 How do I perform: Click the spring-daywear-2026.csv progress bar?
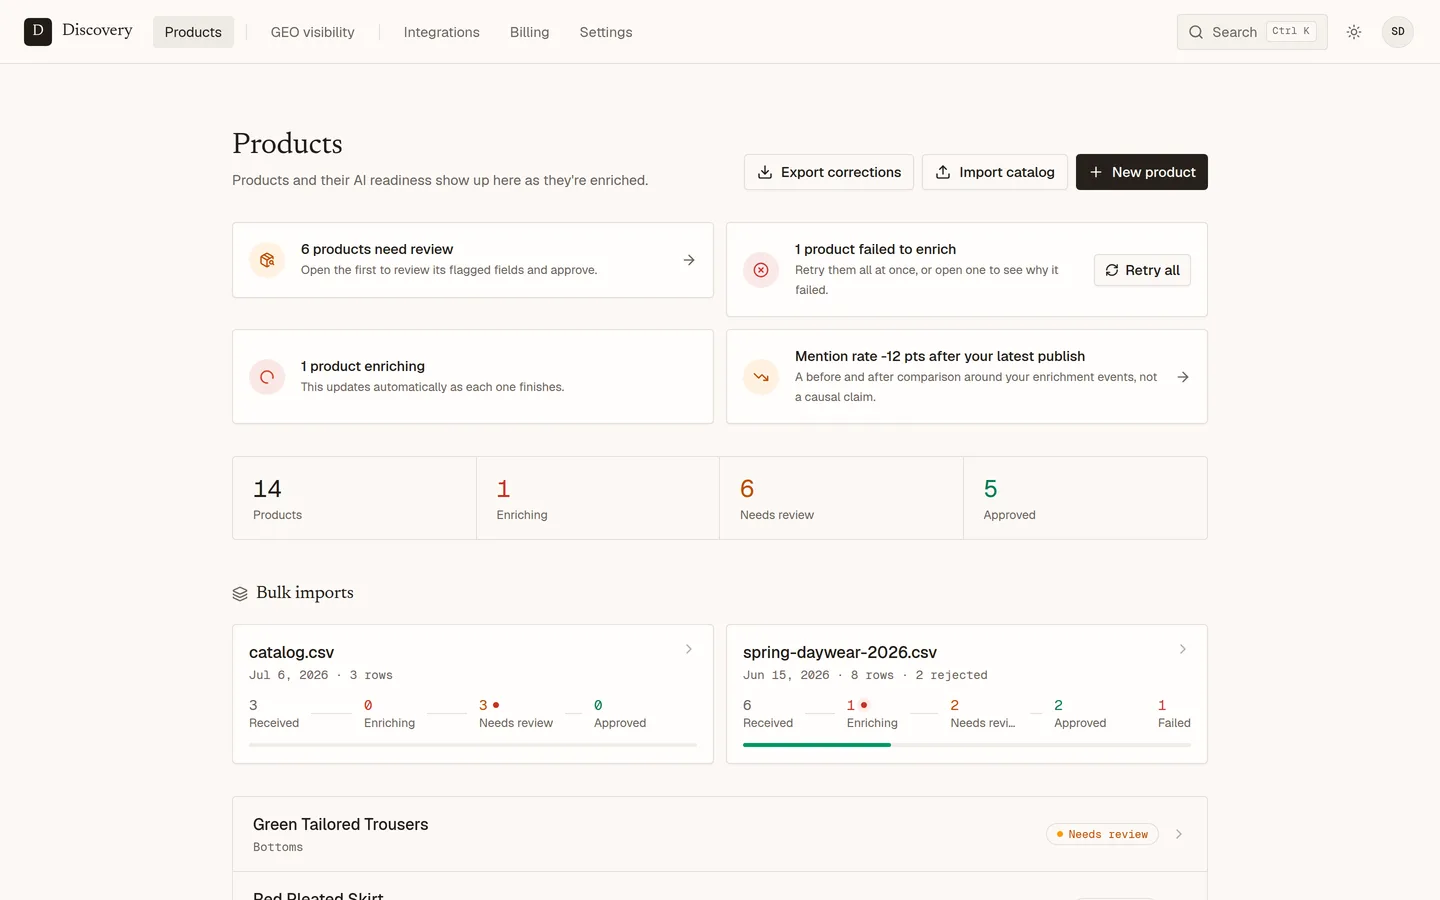click(x=967, y=745)
